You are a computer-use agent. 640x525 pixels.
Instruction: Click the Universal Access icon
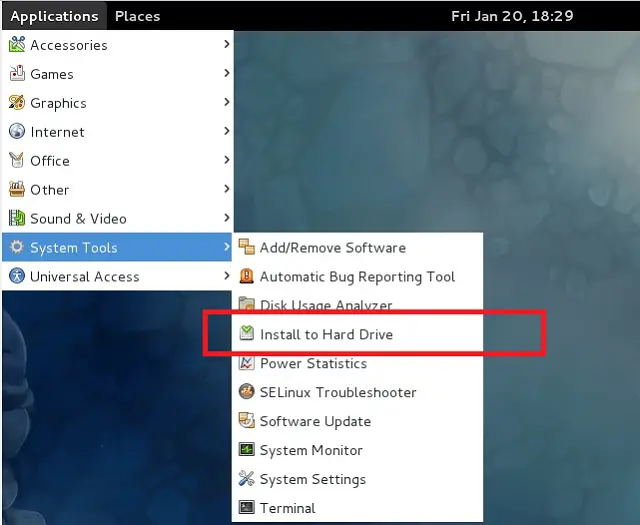(17, 276)
